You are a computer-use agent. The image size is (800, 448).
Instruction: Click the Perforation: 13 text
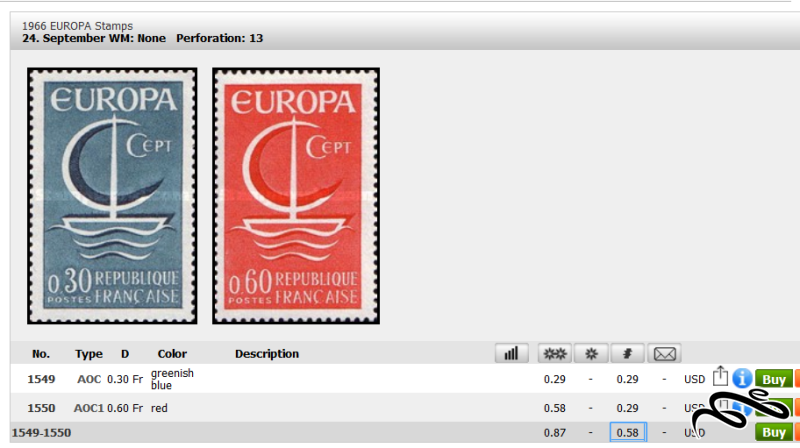click(219, 38)
